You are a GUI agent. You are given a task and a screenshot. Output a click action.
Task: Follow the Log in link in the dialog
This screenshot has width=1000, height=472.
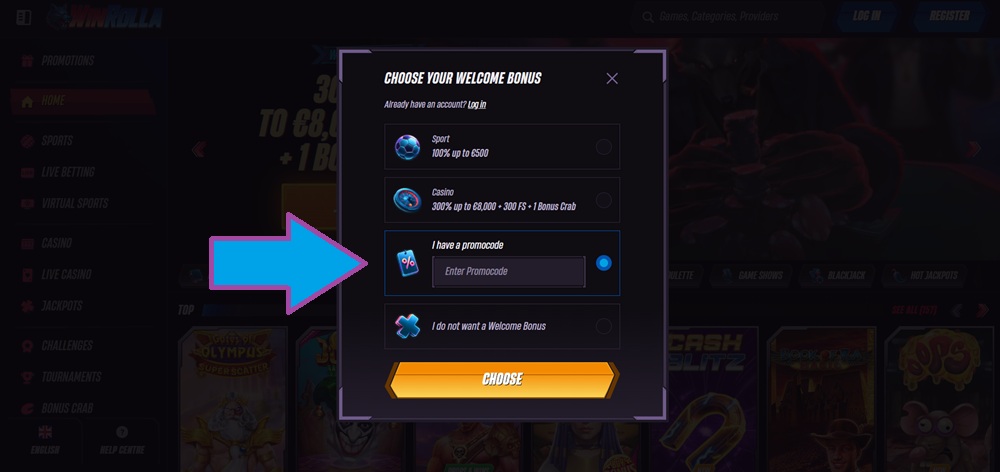pyautogui.click(x=477, y=104)
